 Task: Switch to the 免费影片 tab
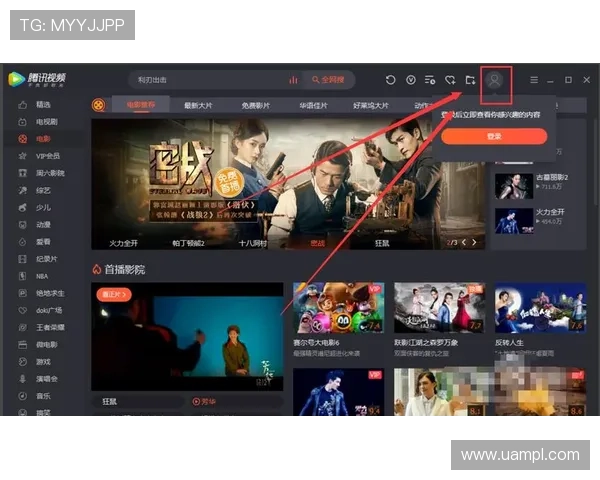[256, 105]
